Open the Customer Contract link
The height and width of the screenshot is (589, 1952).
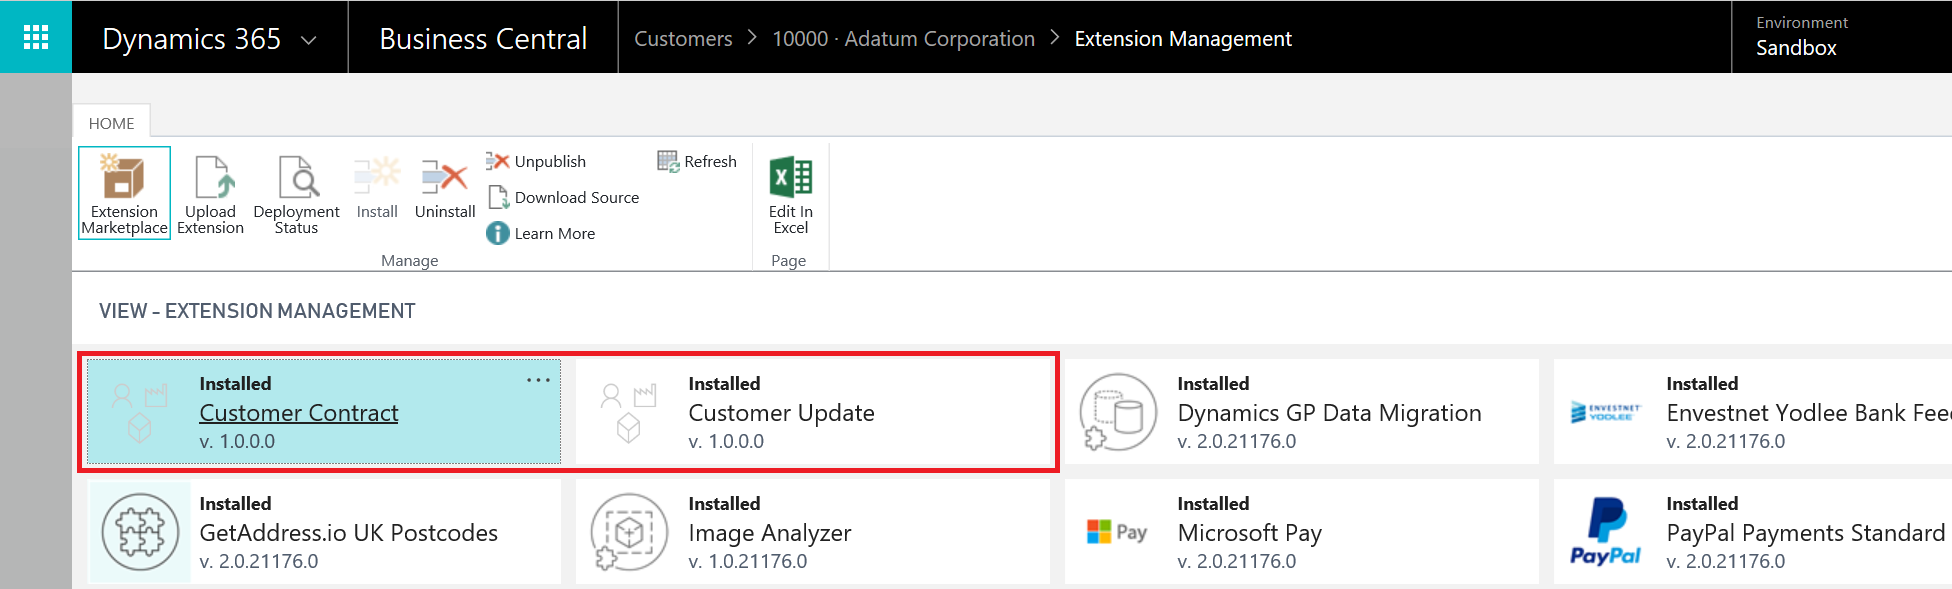tap(298, 413)
